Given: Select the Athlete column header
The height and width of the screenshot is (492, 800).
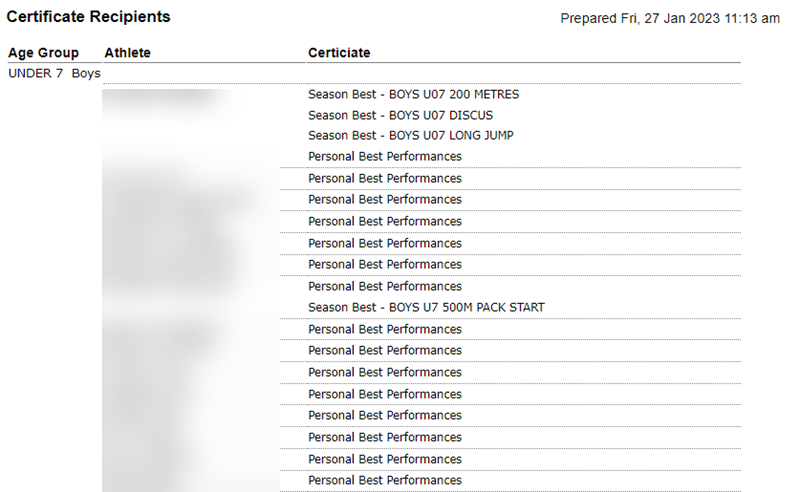Looking at the screenshot, I should pos(127,53).
